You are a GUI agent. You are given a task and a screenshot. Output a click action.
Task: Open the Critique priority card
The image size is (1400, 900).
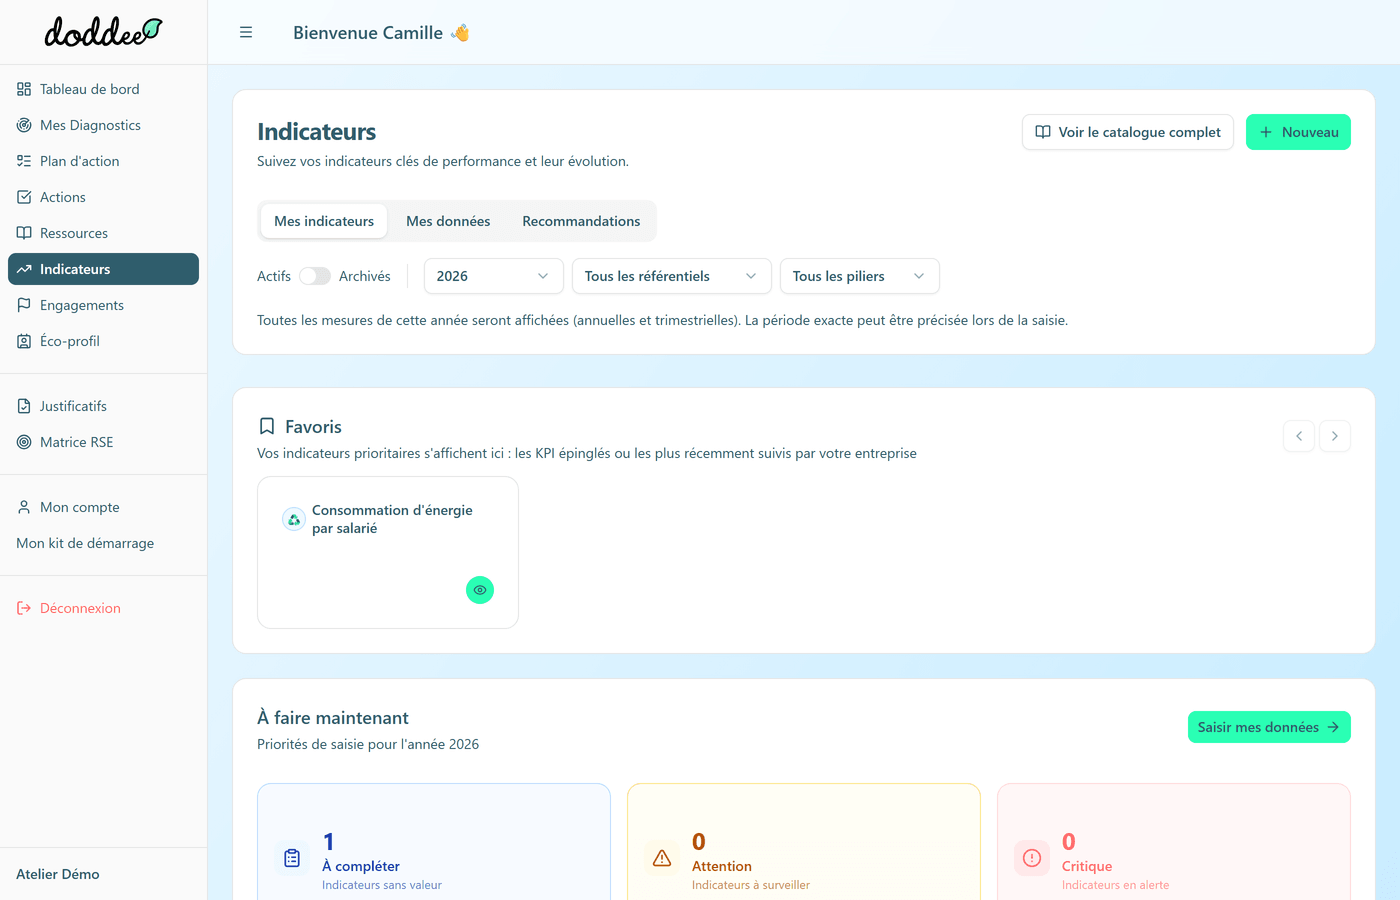(x=1174, y=842)
